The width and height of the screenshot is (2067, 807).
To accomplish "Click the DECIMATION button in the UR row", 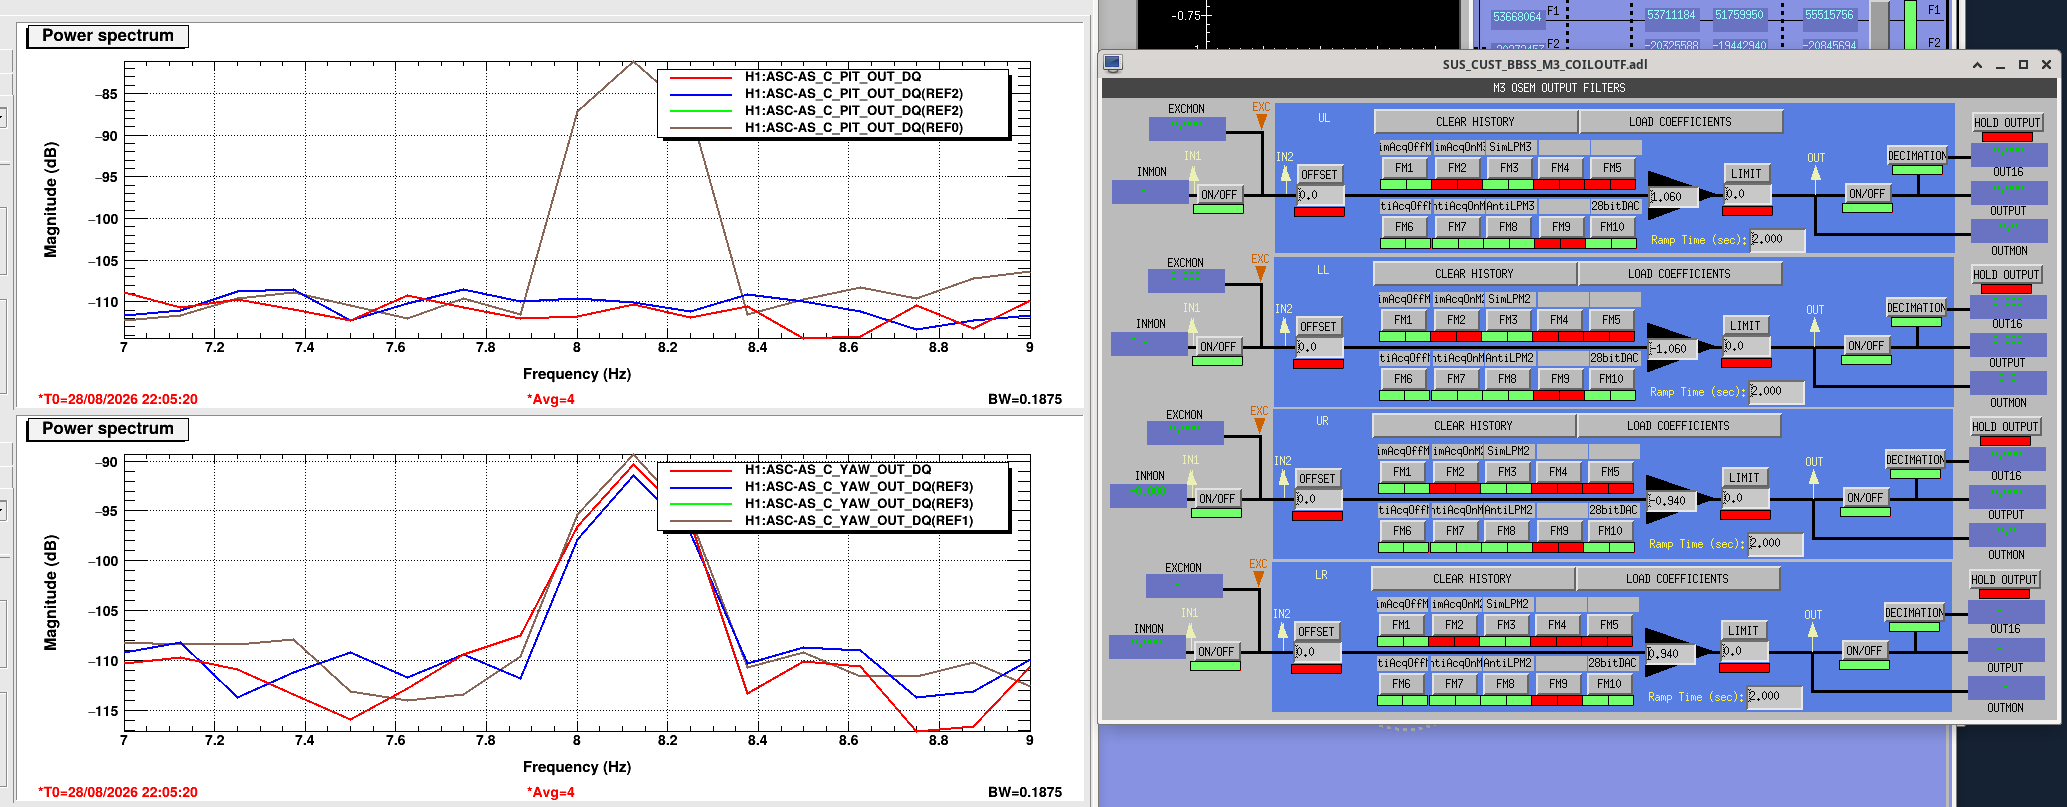I will click(1915, 460).
